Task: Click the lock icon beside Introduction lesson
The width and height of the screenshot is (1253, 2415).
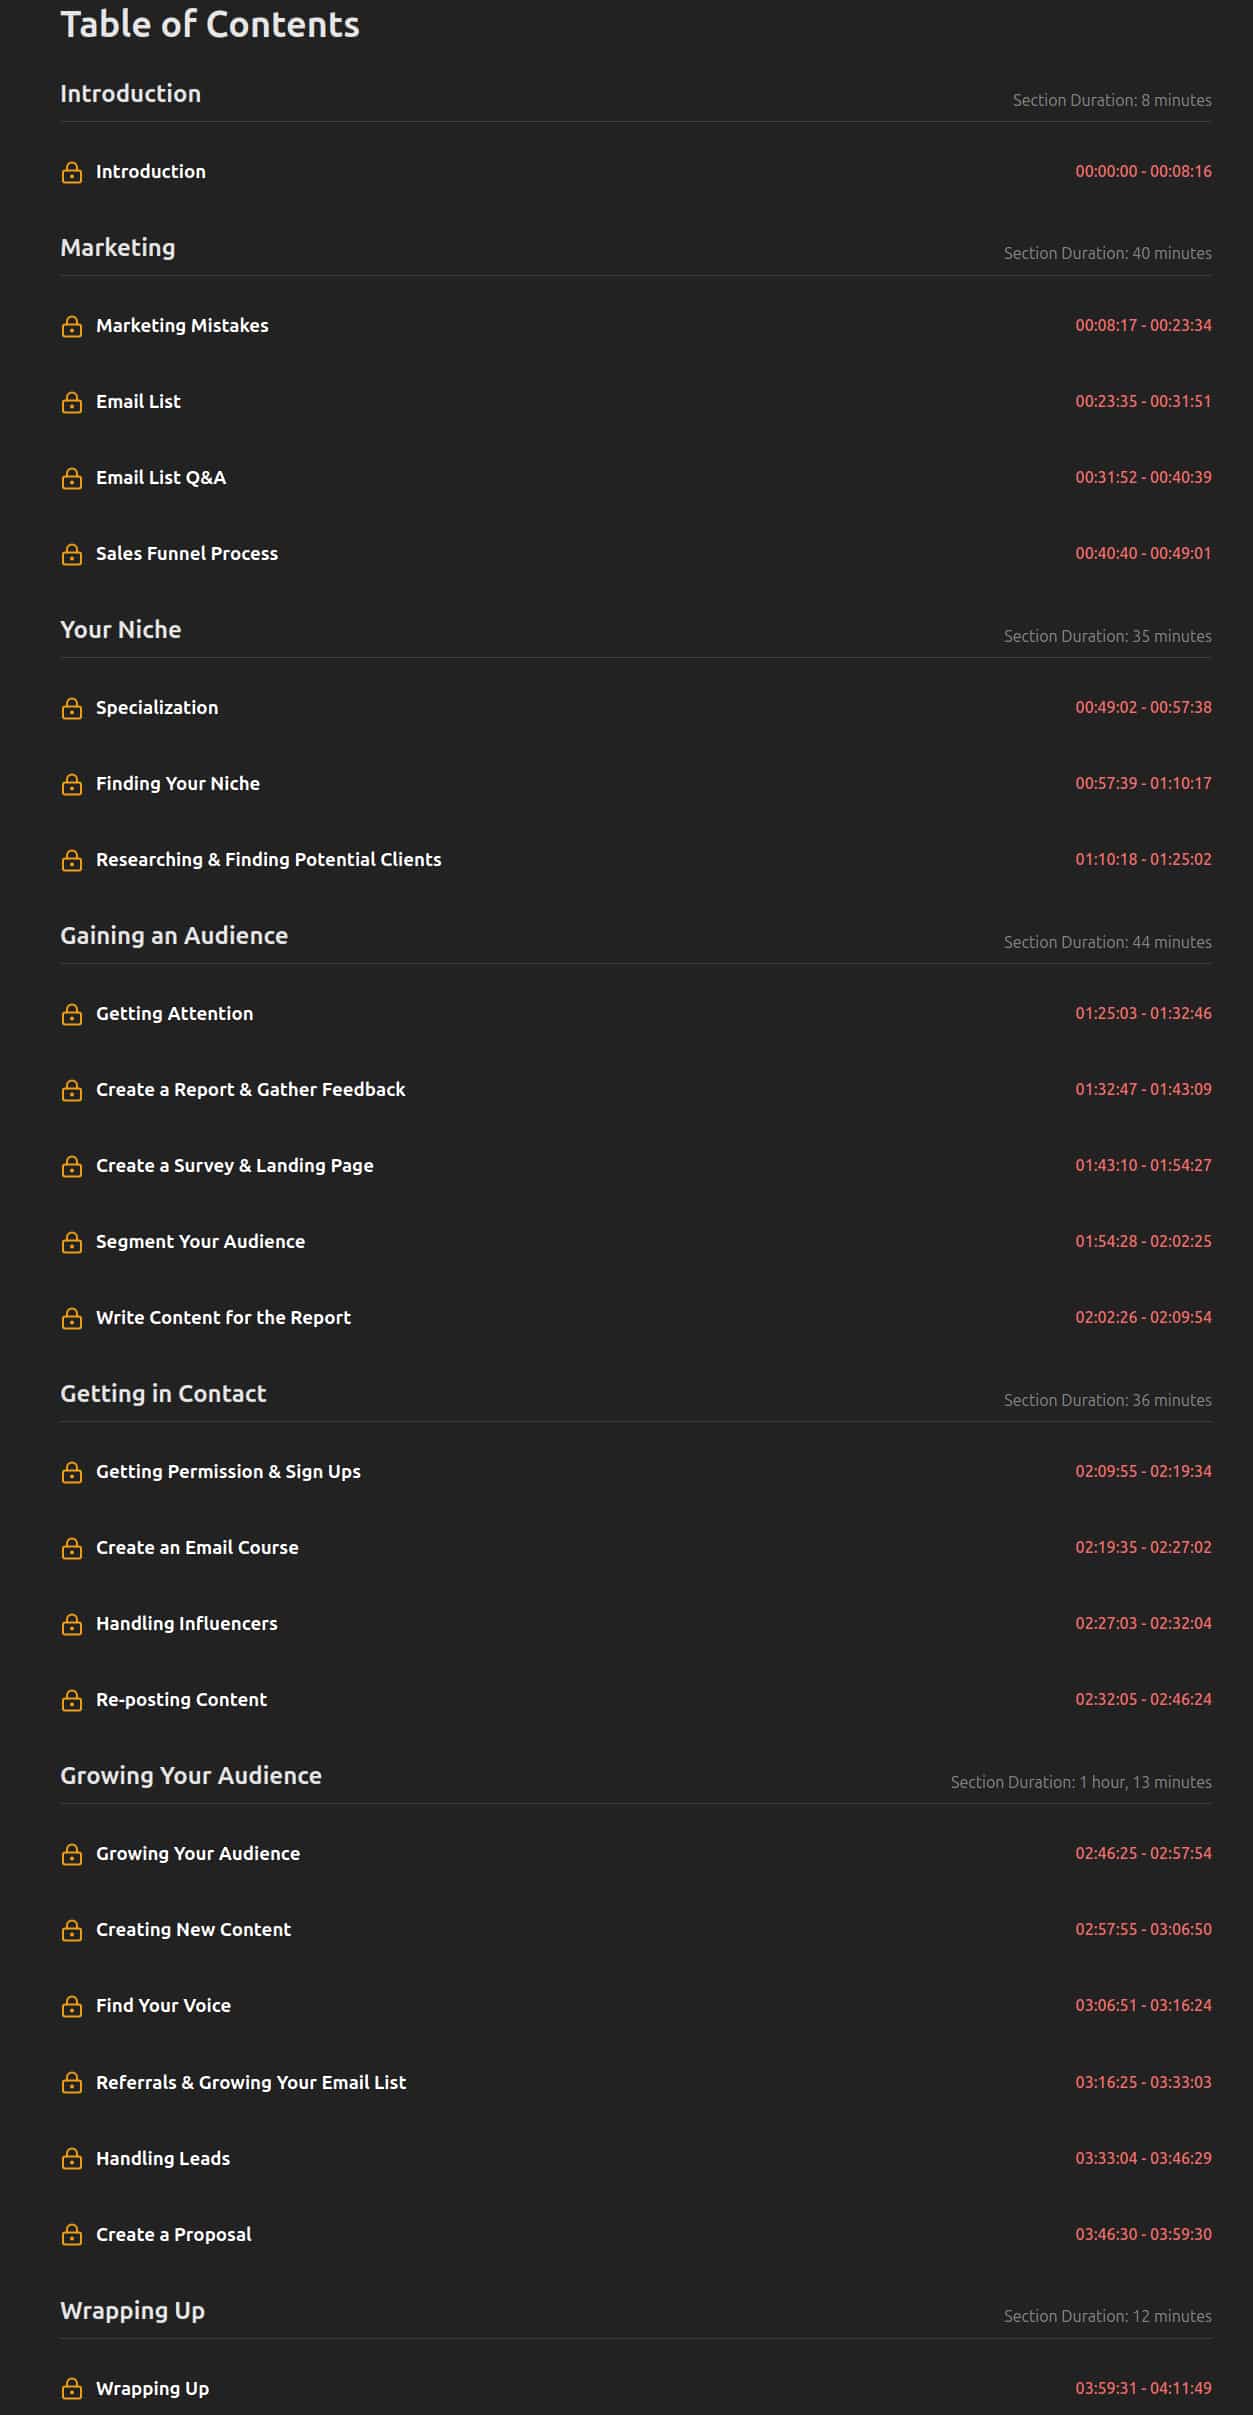Action: 72,172
